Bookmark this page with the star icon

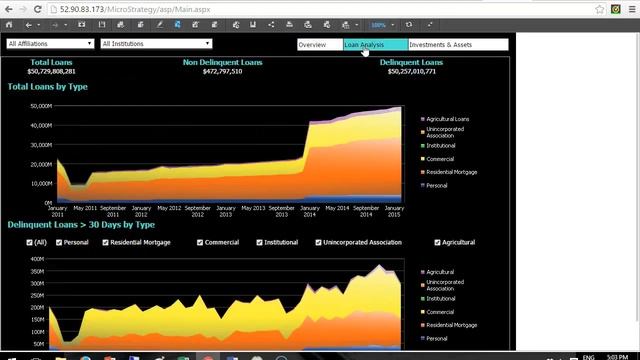(x=599, y=9)
